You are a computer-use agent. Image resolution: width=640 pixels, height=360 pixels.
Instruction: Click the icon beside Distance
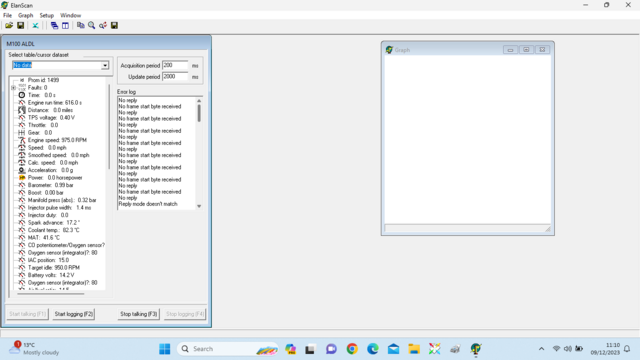click(x=22, y=110)
